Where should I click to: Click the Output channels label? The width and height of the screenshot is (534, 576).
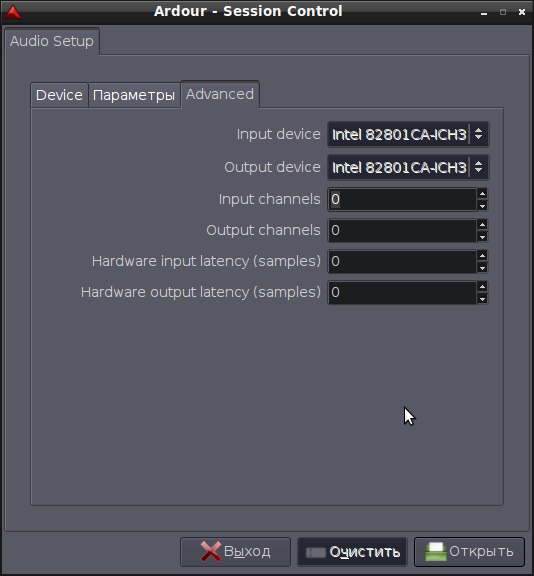point(263,230)
